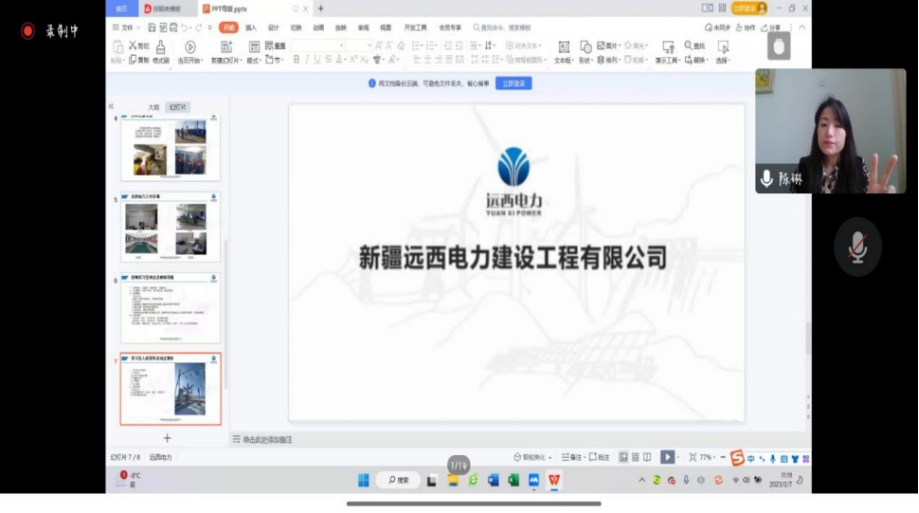Toggle the Notes (备注) pane in status bar
919x513 pixels.
click(571, 457)
